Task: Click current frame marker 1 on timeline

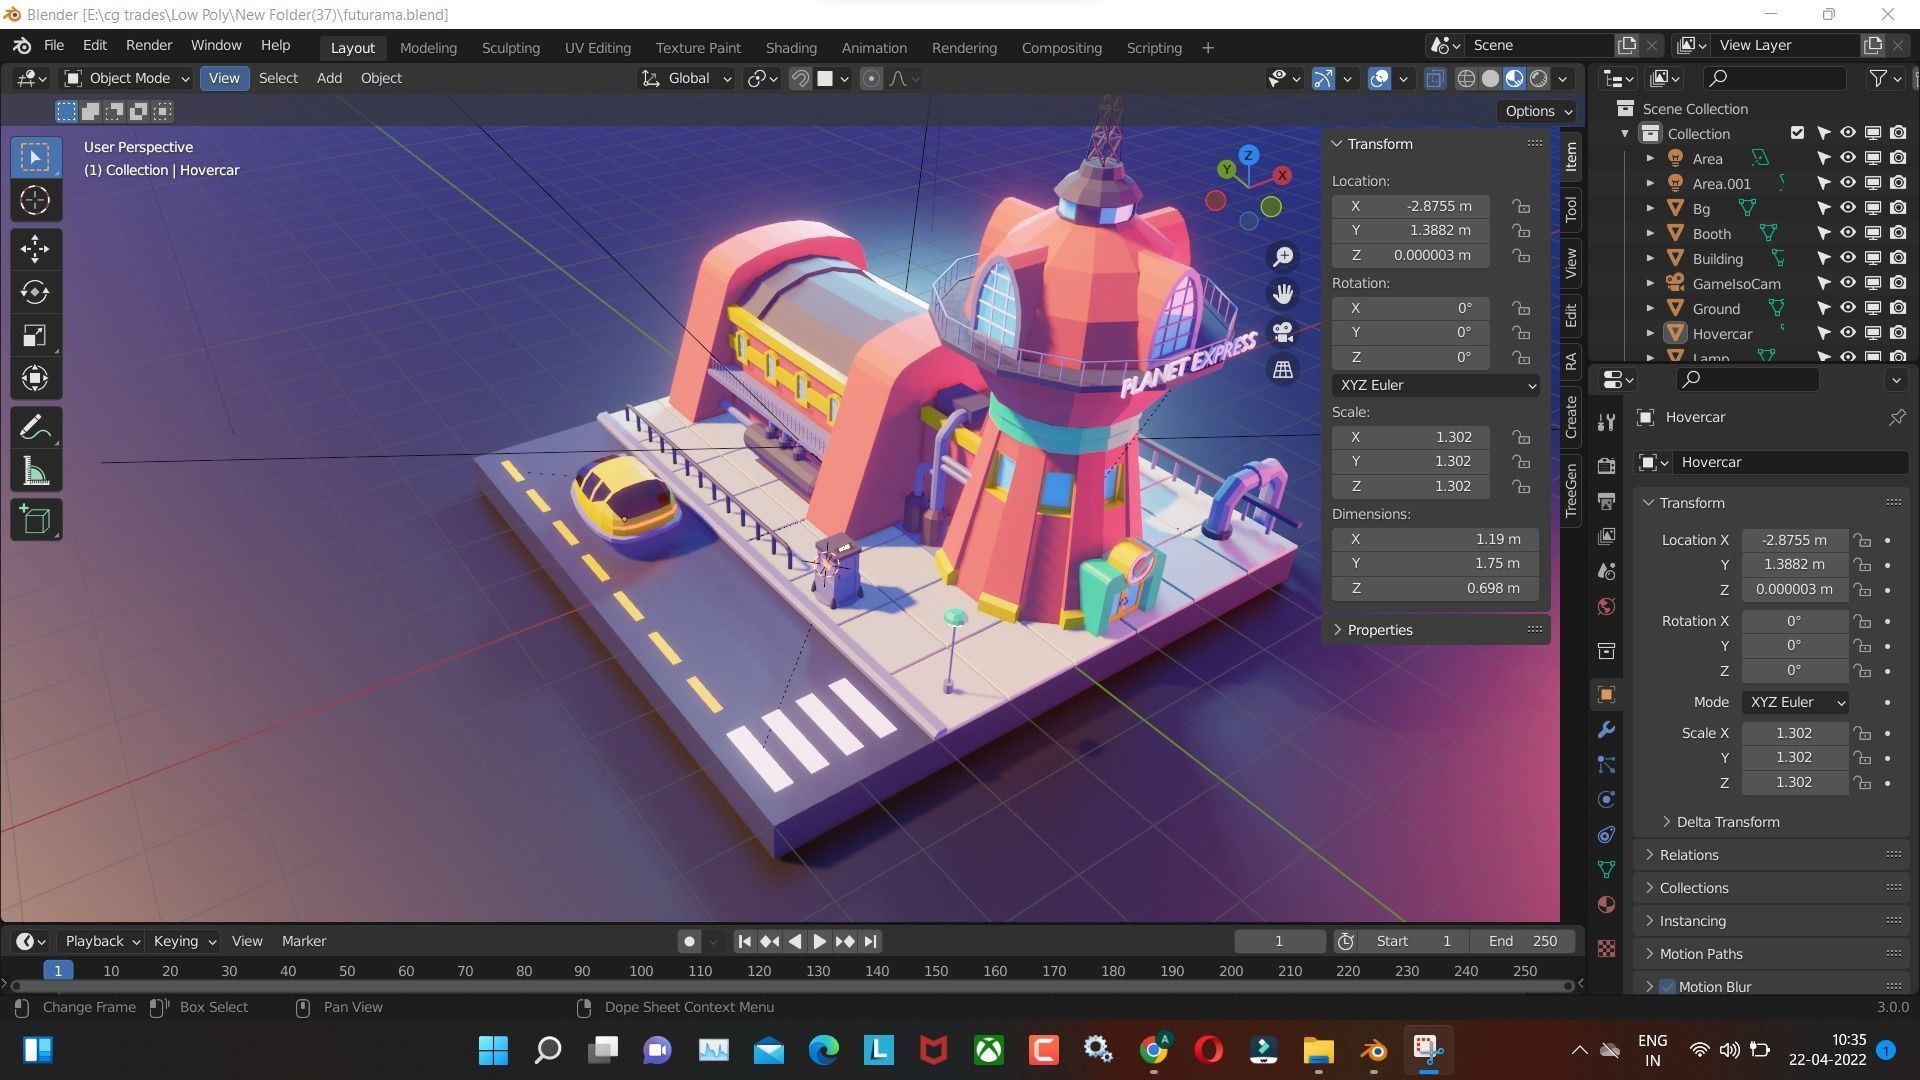Action: coord(58,971)
